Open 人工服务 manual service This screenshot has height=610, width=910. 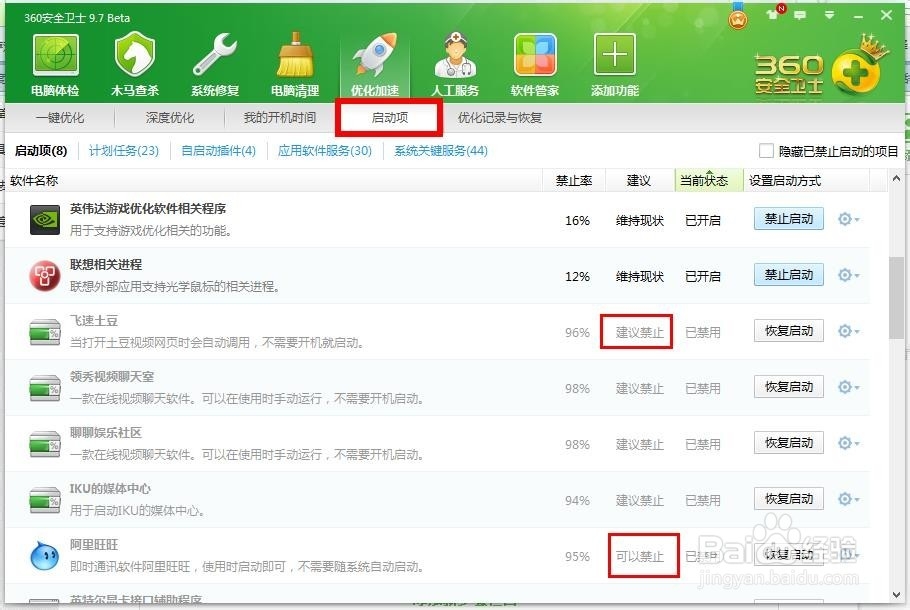[455, 60]
